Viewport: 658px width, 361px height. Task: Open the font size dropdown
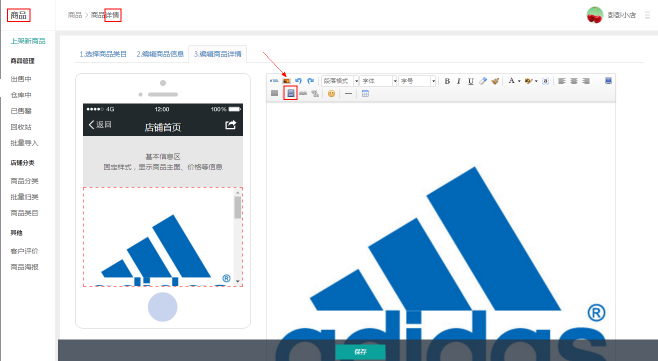pos(417,81)
